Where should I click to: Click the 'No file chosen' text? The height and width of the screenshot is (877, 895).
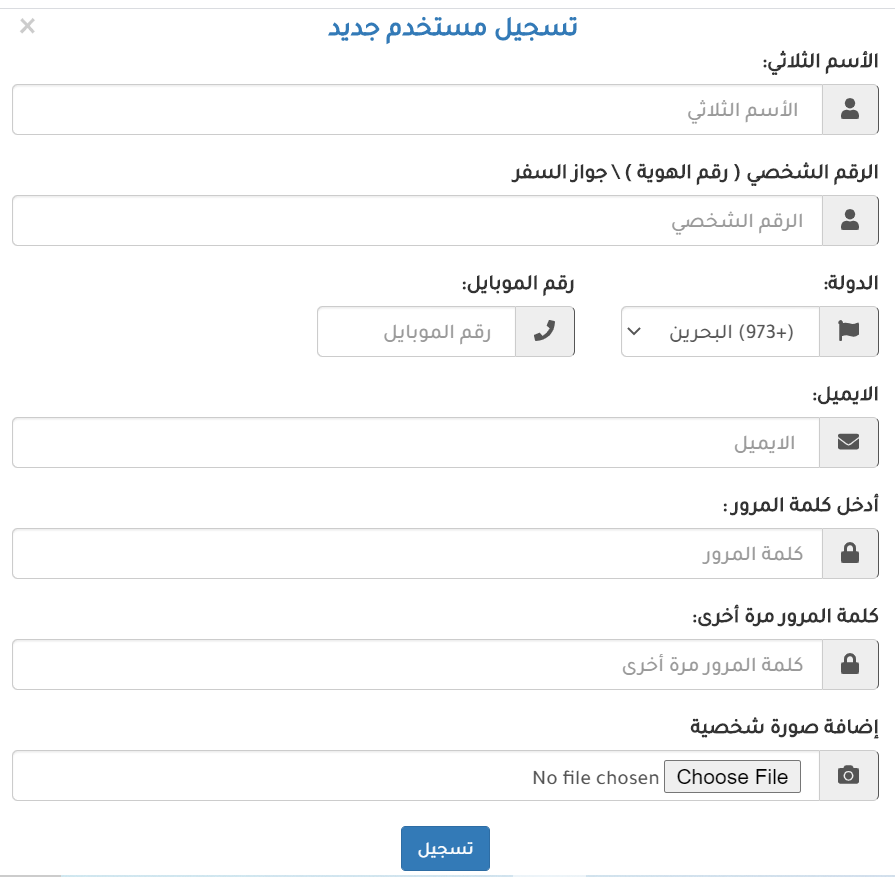pyautogui.click(x=596, y=777)
